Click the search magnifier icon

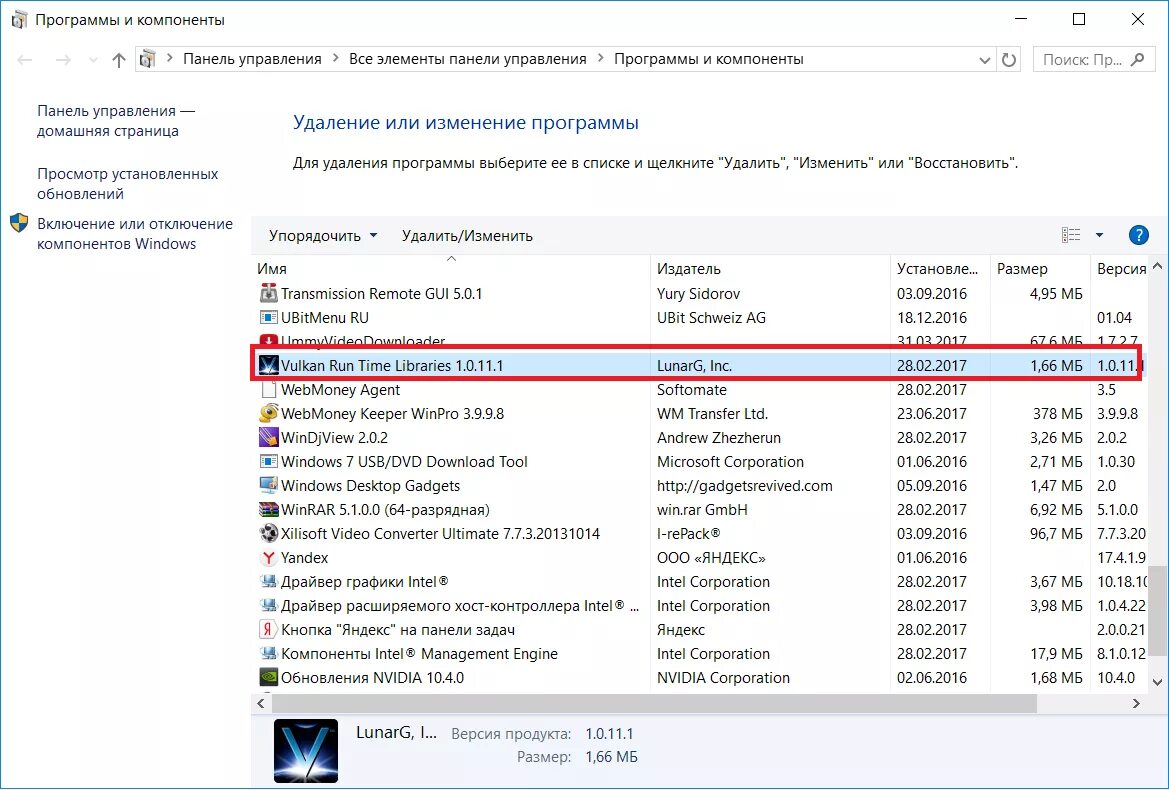[x=1138, y=60]
